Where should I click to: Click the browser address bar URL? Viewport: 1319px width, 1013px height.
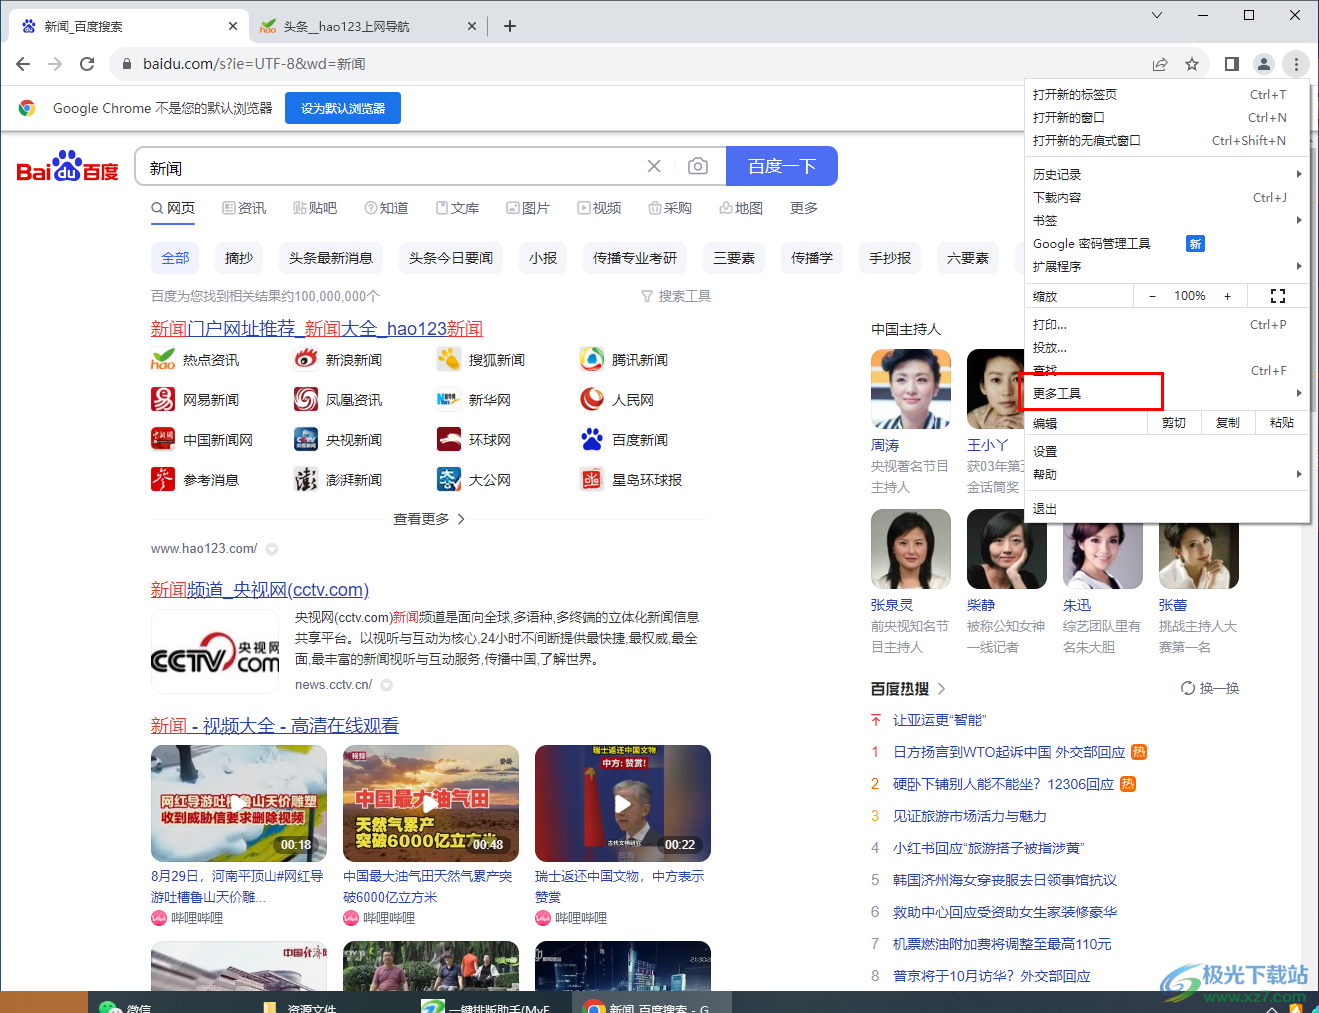coord(254,64)
